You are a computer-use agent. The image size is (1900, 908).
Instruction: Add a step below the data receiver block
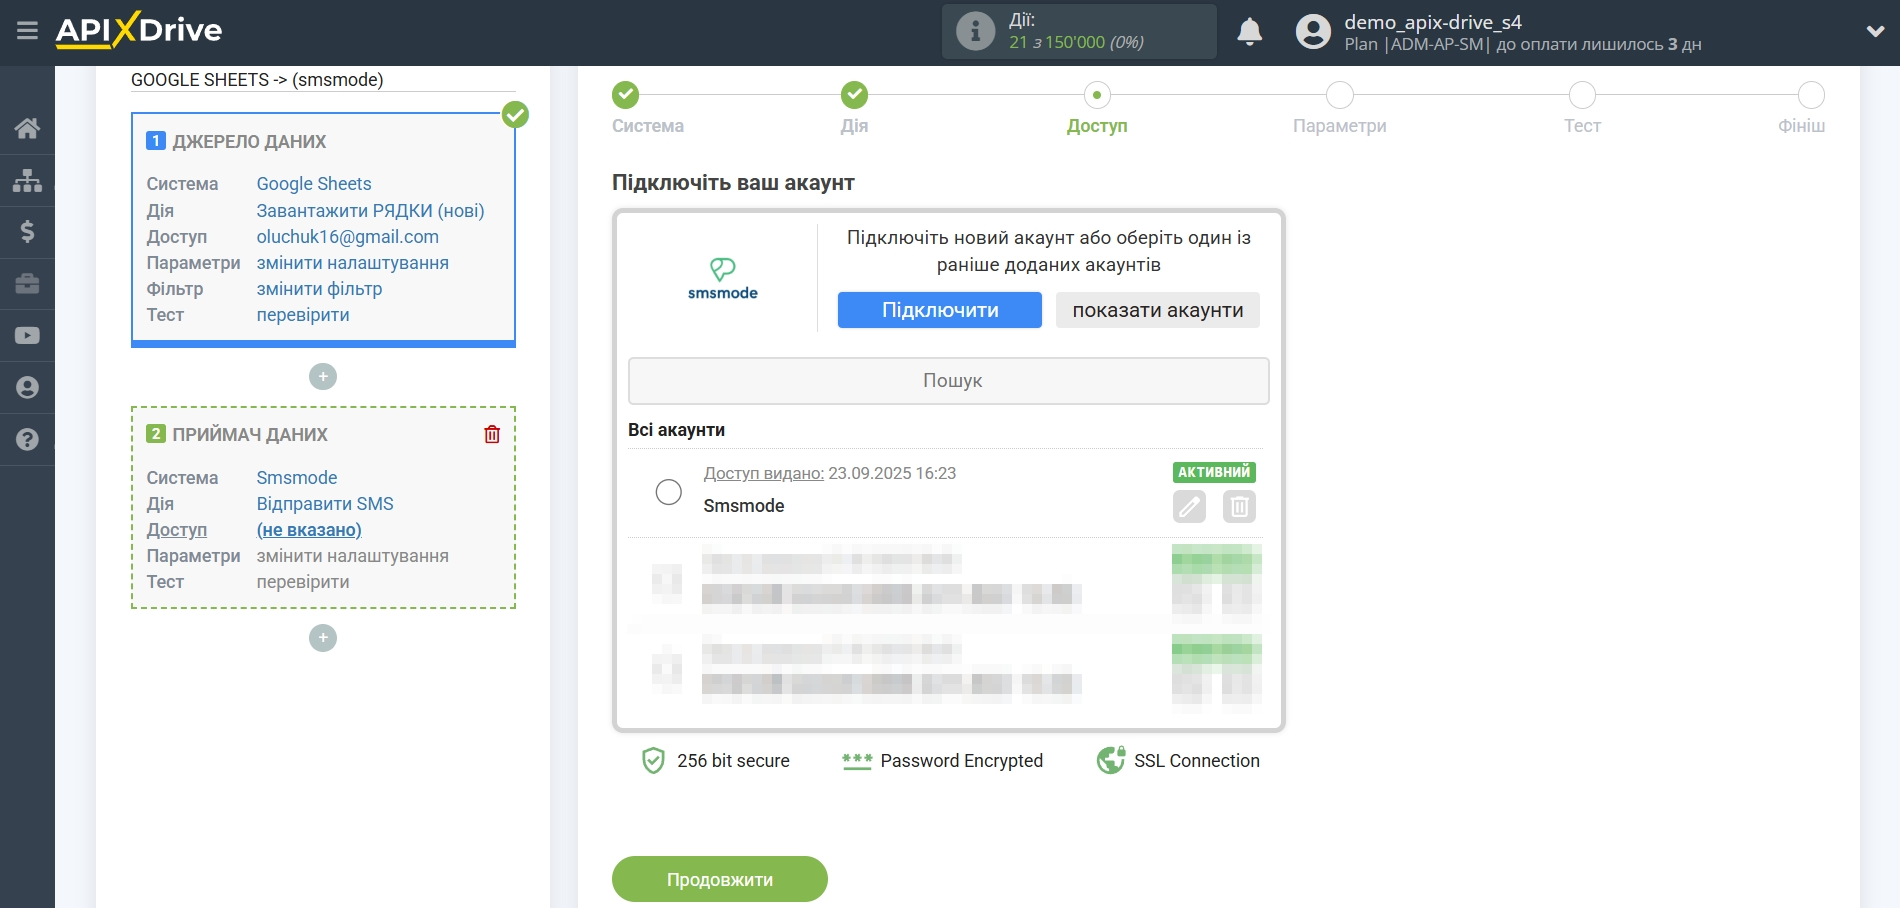pos(323,638)
